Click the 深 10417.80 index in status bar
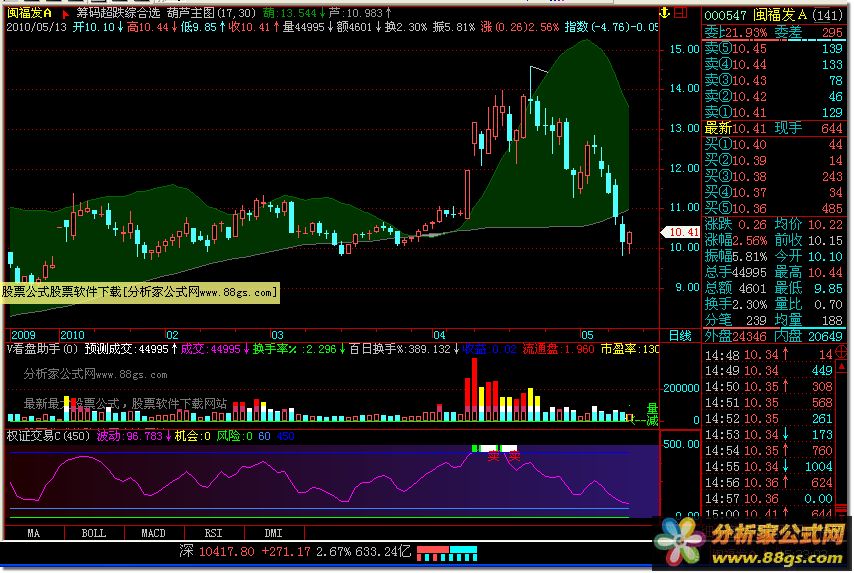This screenshot has width=854, height=573. pos(217,551)
